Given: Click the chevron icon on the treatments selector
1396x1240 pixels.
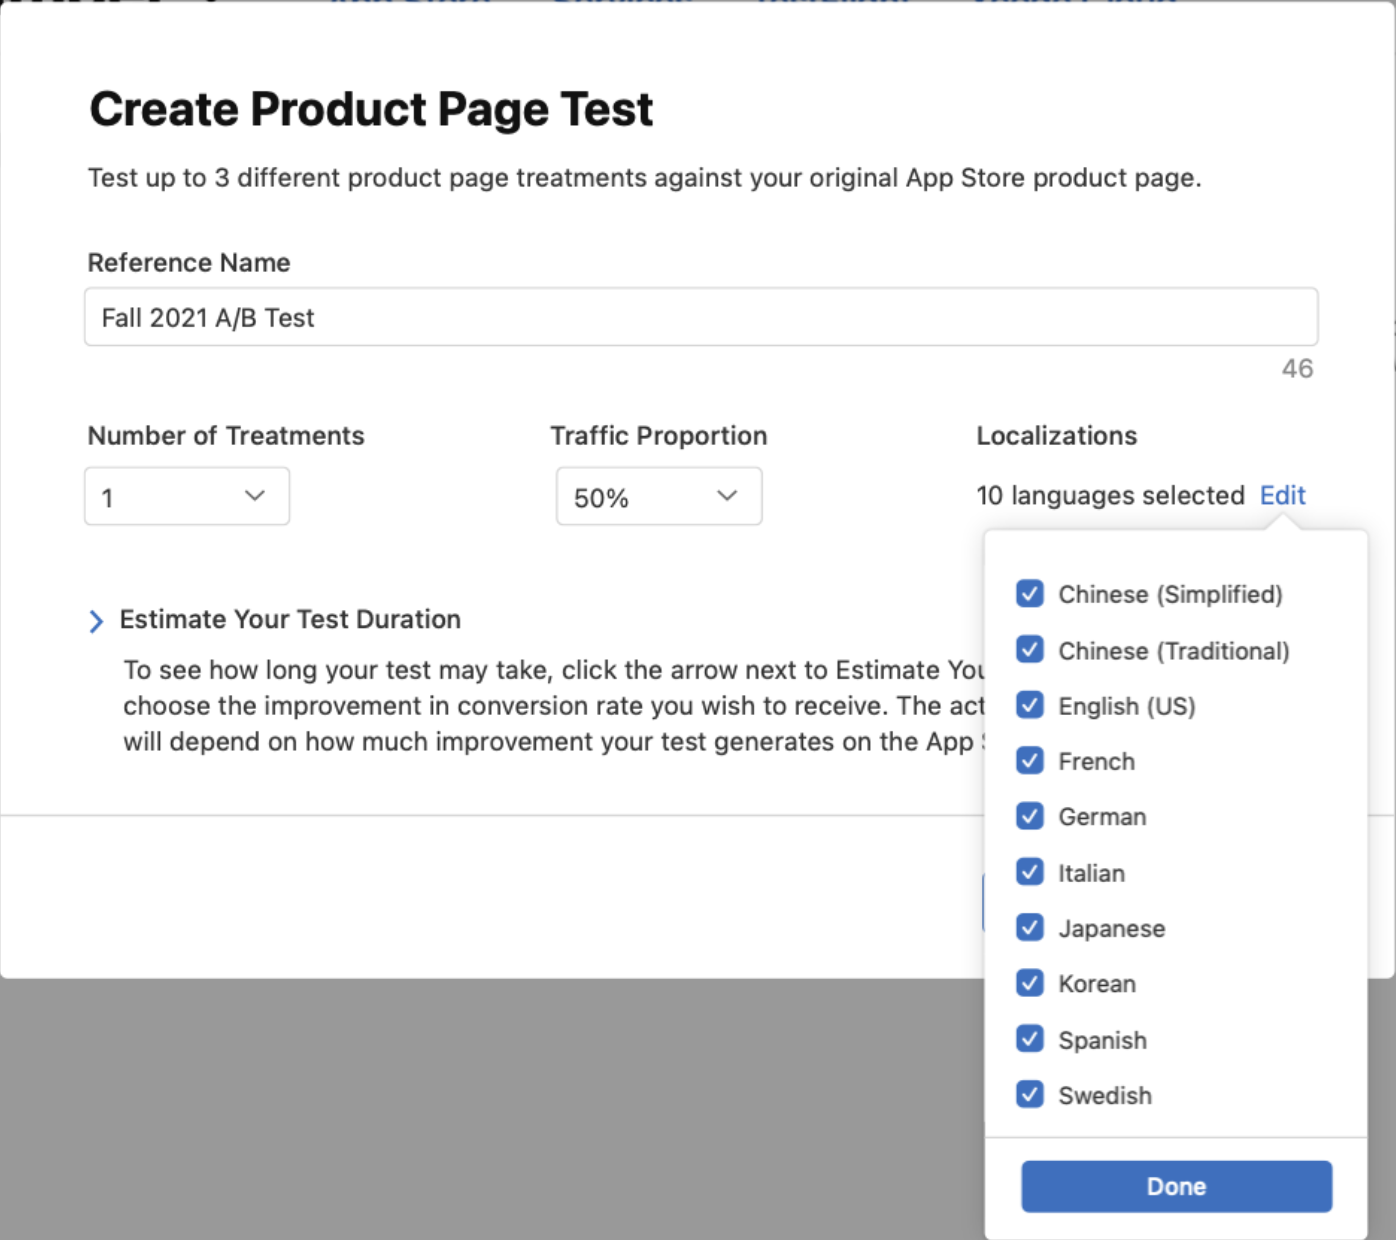Looking at the screenshot, I should tap(255, 496).
